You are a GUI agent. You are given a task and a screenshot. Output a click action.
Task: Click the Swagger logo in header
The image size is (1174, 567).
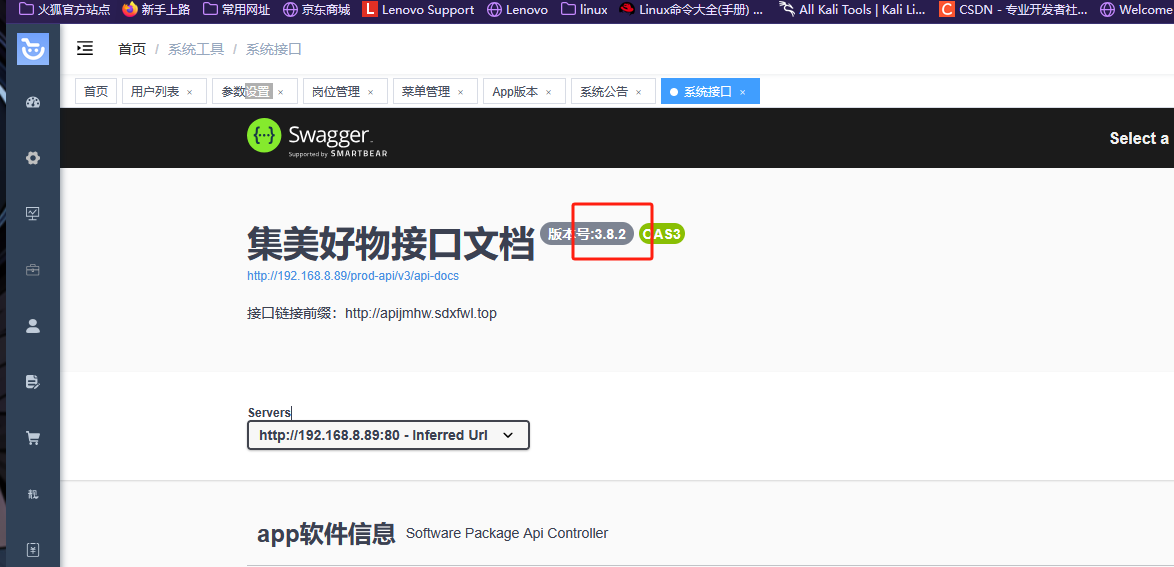tap(317, 138)
